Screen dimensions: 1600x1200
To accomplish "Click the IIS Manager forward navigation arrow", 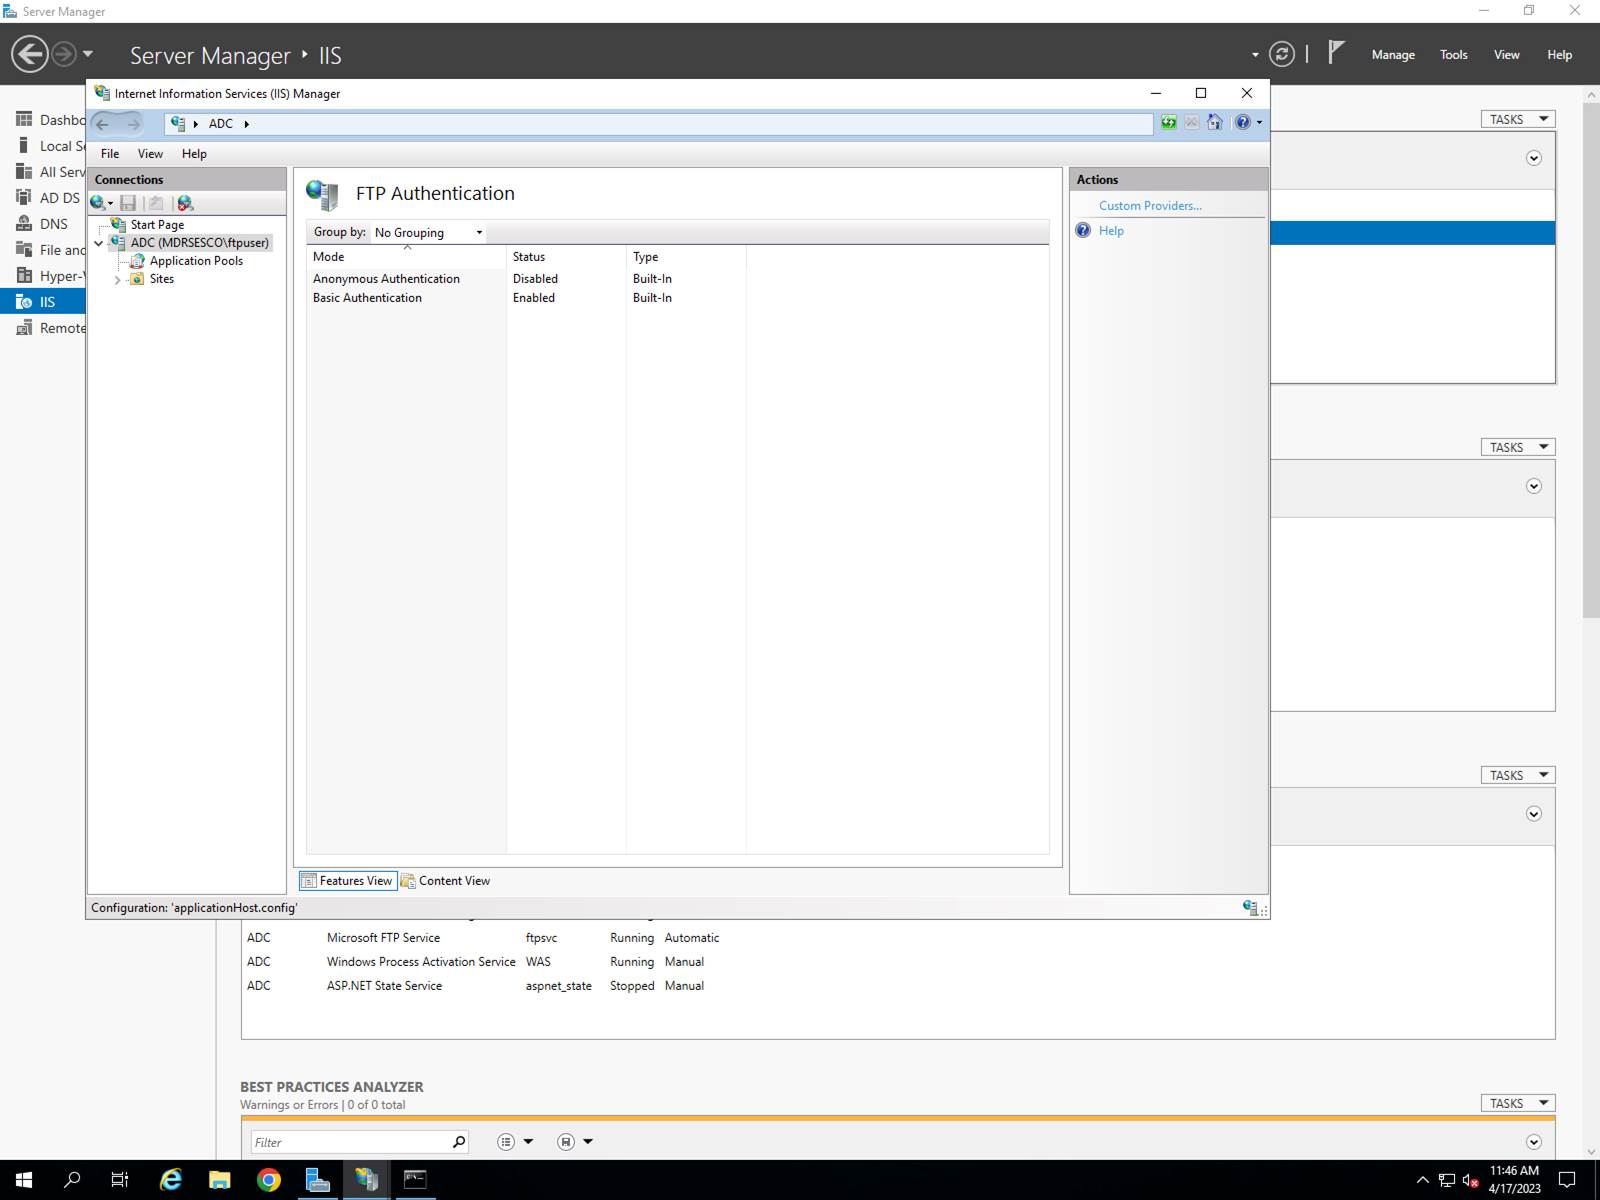I will coord(133,124).
